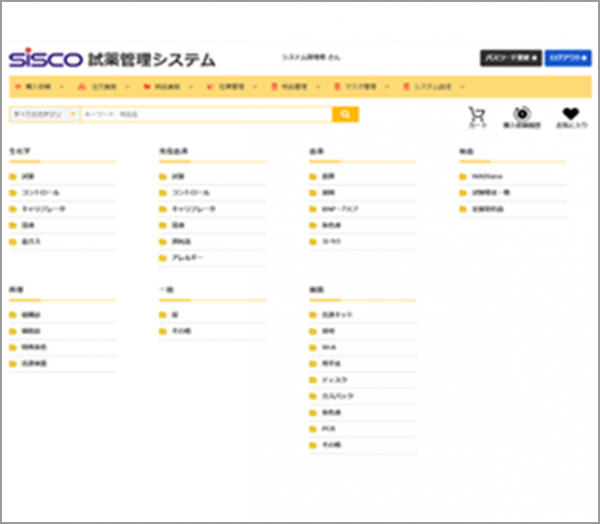The image size is (600, 524).
Task: Expand the dropdown arrow next to マスタ管理
Action: (x=387, y=86)
